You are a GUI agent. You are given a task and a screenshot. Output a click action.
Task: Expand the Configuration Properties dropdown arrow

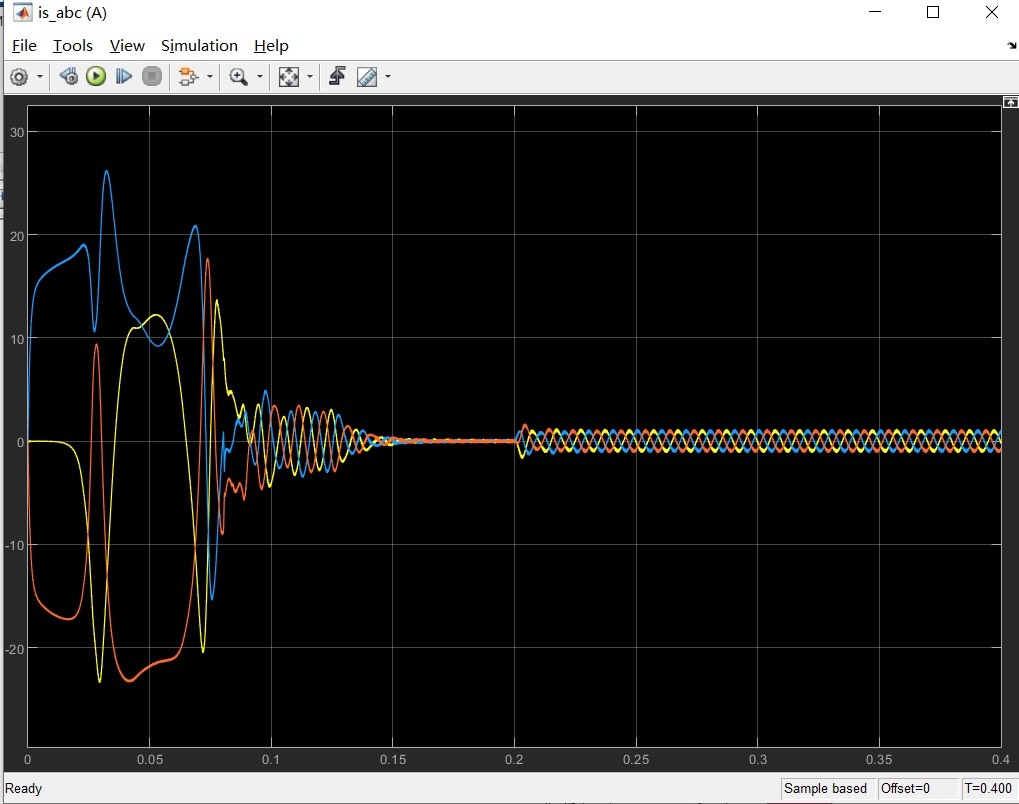click(40, 77)
